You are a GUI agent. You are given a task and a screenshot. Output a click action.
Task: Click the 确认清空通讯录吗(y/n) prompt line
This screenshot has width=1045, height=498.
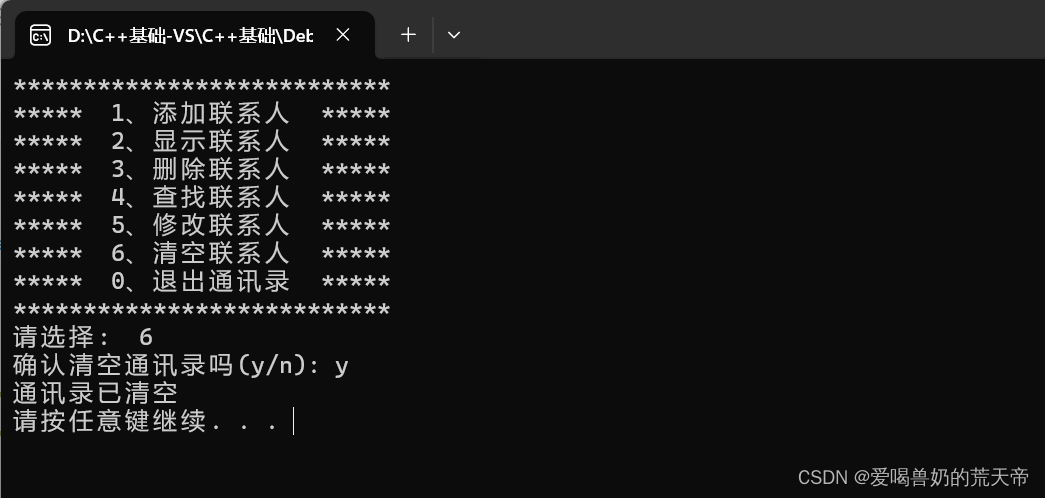(180, 366)
